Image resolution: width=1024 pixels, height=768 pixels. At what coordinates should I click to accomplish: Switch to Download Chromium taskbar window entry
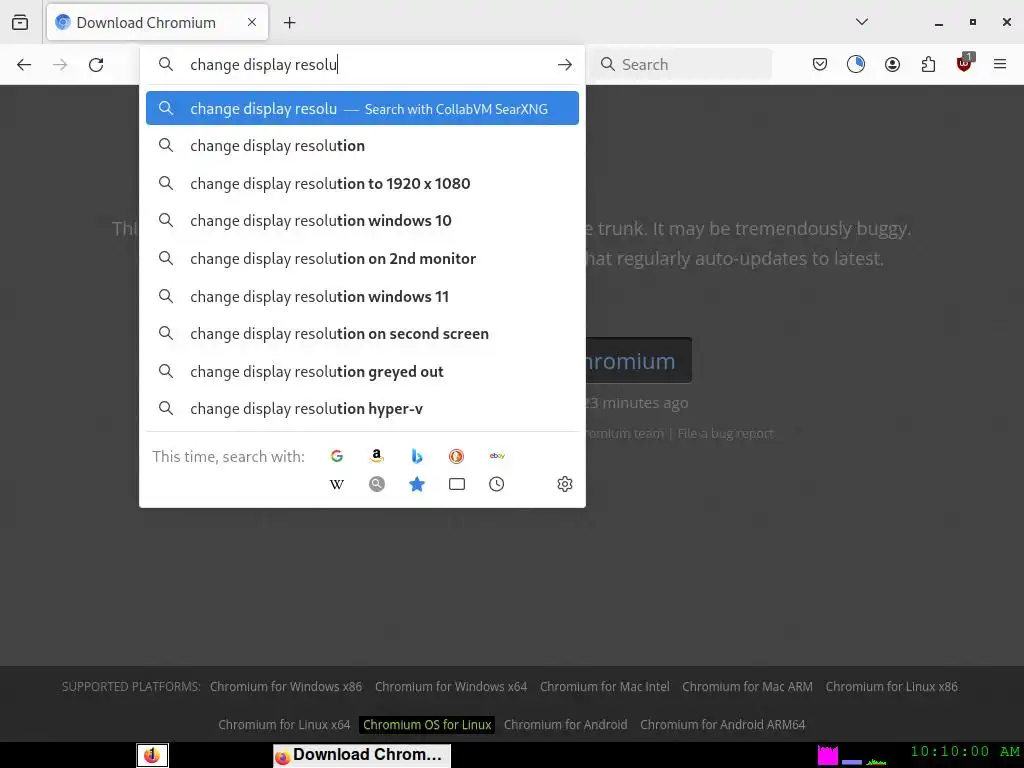coord(362,756)
